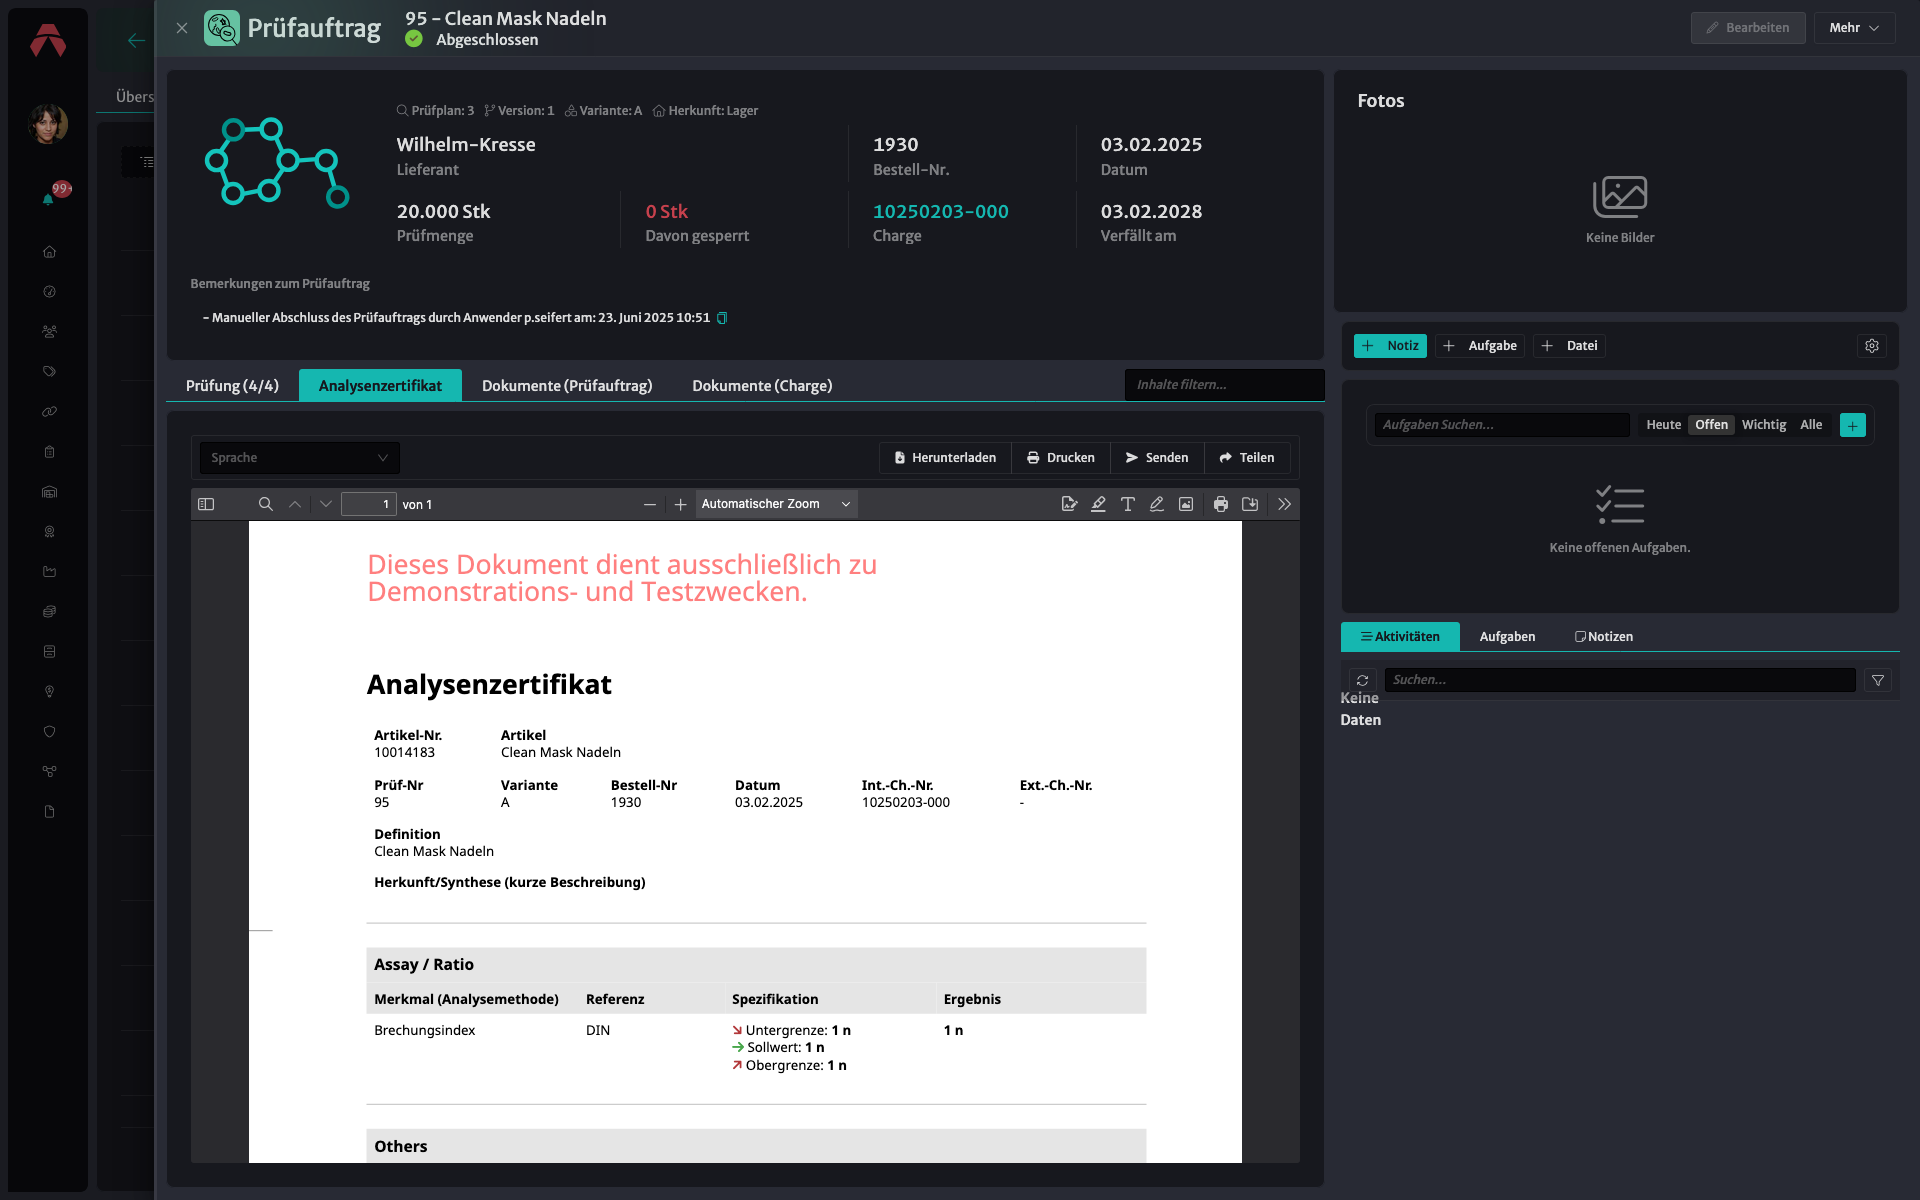Filter tasks by Heute
This screenshot has width=1920, height=1200.
tap(1663, 425)
